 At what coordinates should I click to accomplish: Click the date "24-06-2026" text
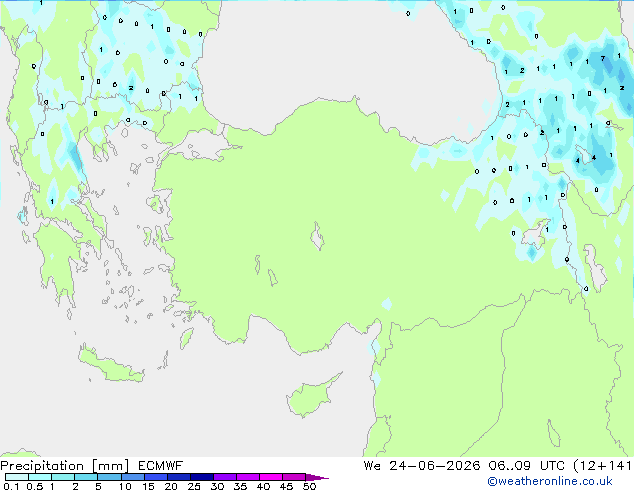click(x=434, y=466)
